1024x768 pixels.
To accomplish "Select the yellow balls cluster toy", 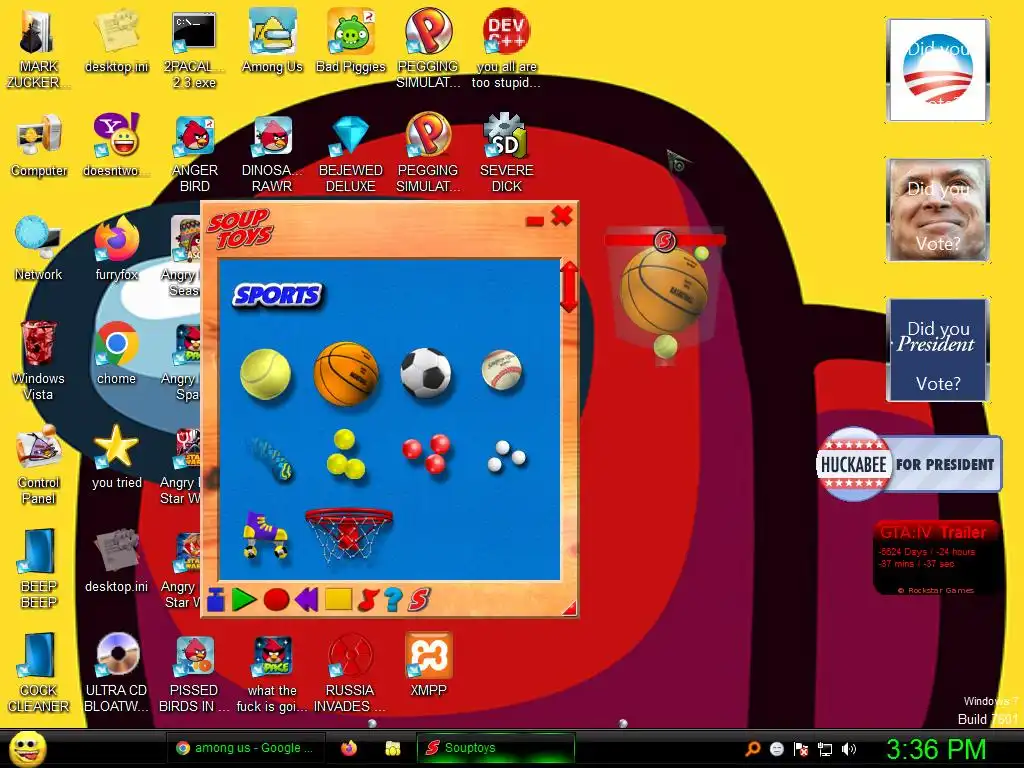I will pyautogui.click(x=345, y=454).
